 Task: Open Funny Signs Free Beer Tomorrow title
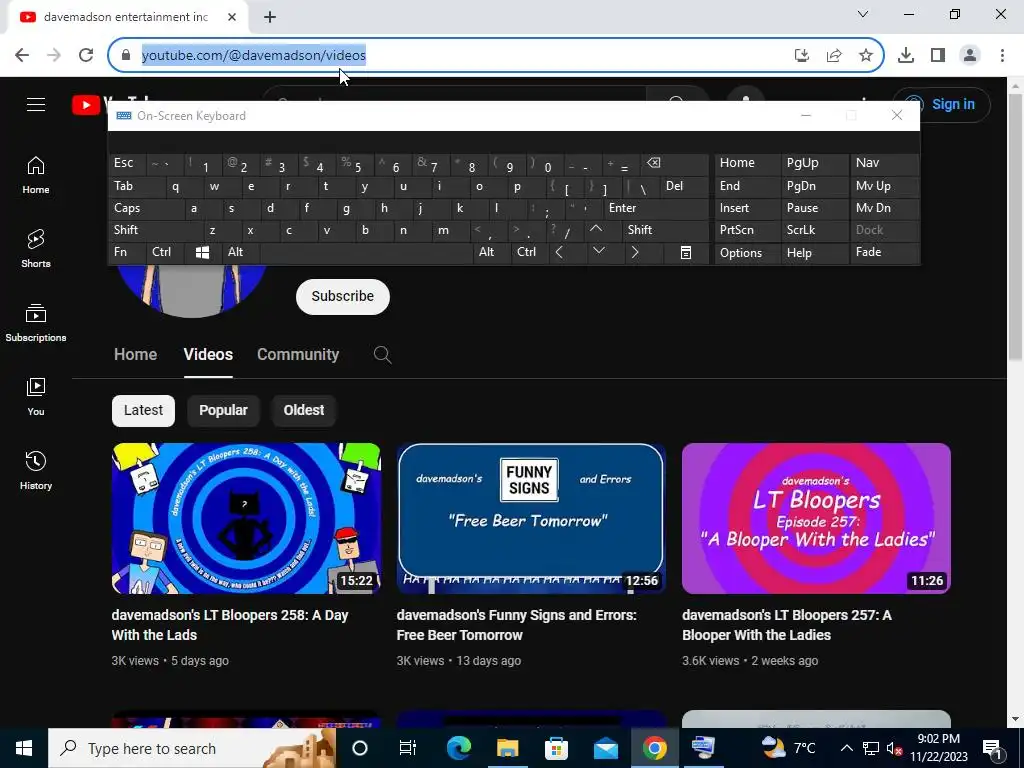tap(517, 625)
